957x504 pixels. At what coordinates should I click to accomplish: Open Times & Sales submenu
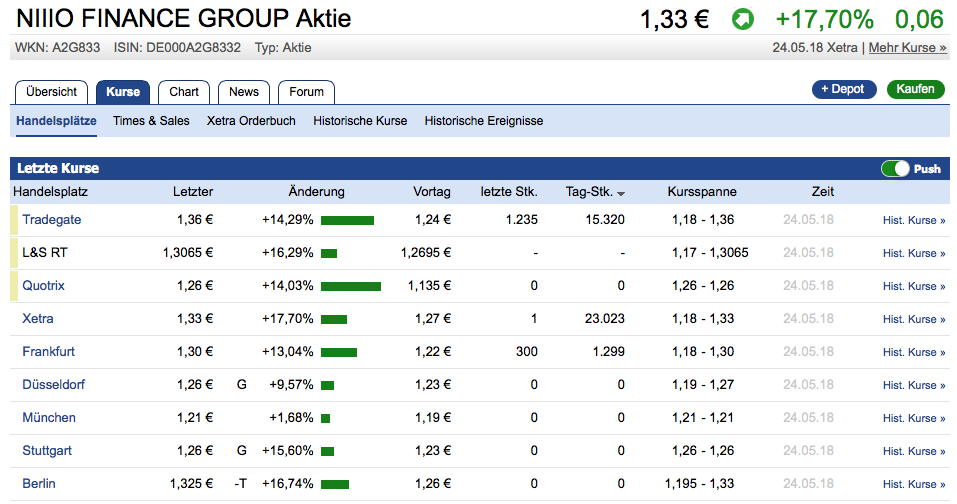tap(151, 121)
